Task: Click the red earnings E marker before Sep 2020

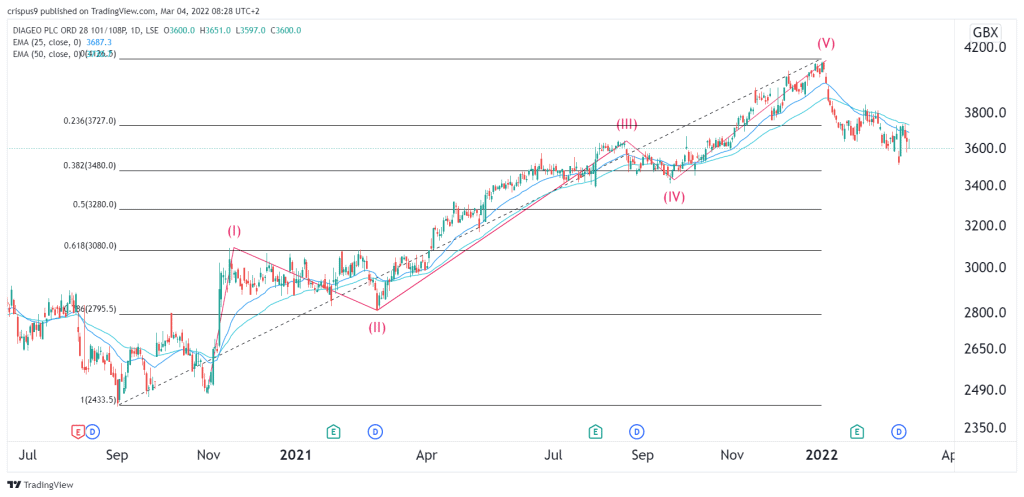Action: pos(78,431)
